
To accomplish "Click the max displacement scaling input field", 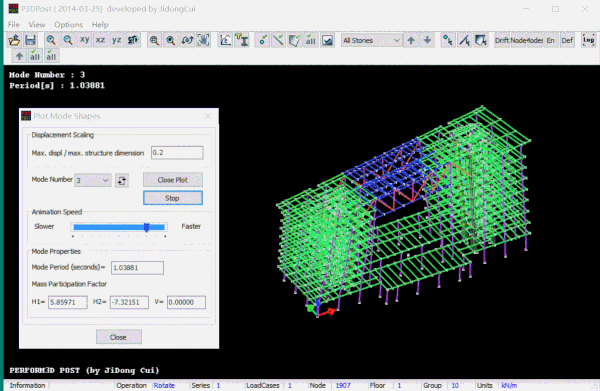I will coord(177,153).
